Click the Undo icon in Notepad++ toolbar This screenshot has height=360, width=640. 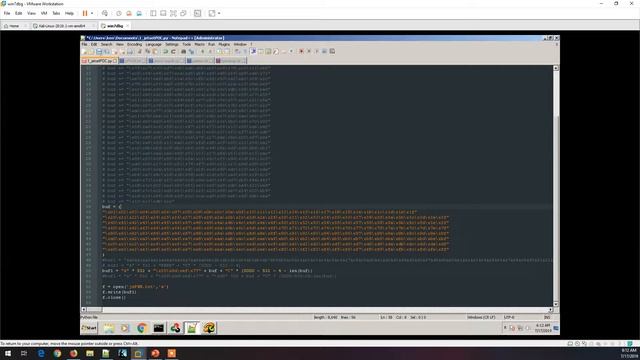[165, 51]
